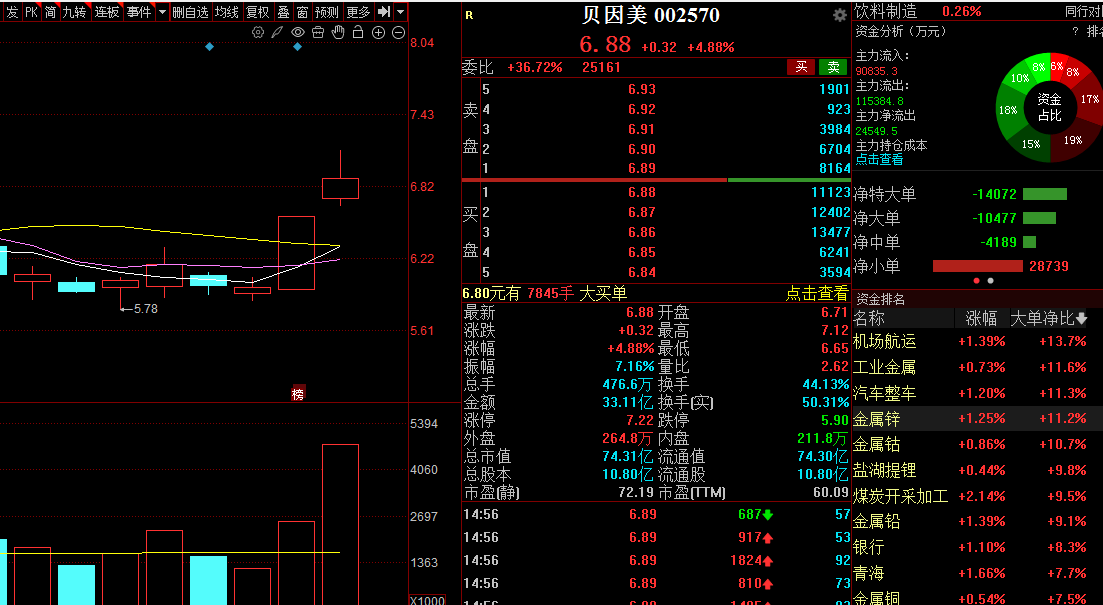Click the 19% dark red pie segment
This screenshot has height=605, width=1103.
[1073, 140]
